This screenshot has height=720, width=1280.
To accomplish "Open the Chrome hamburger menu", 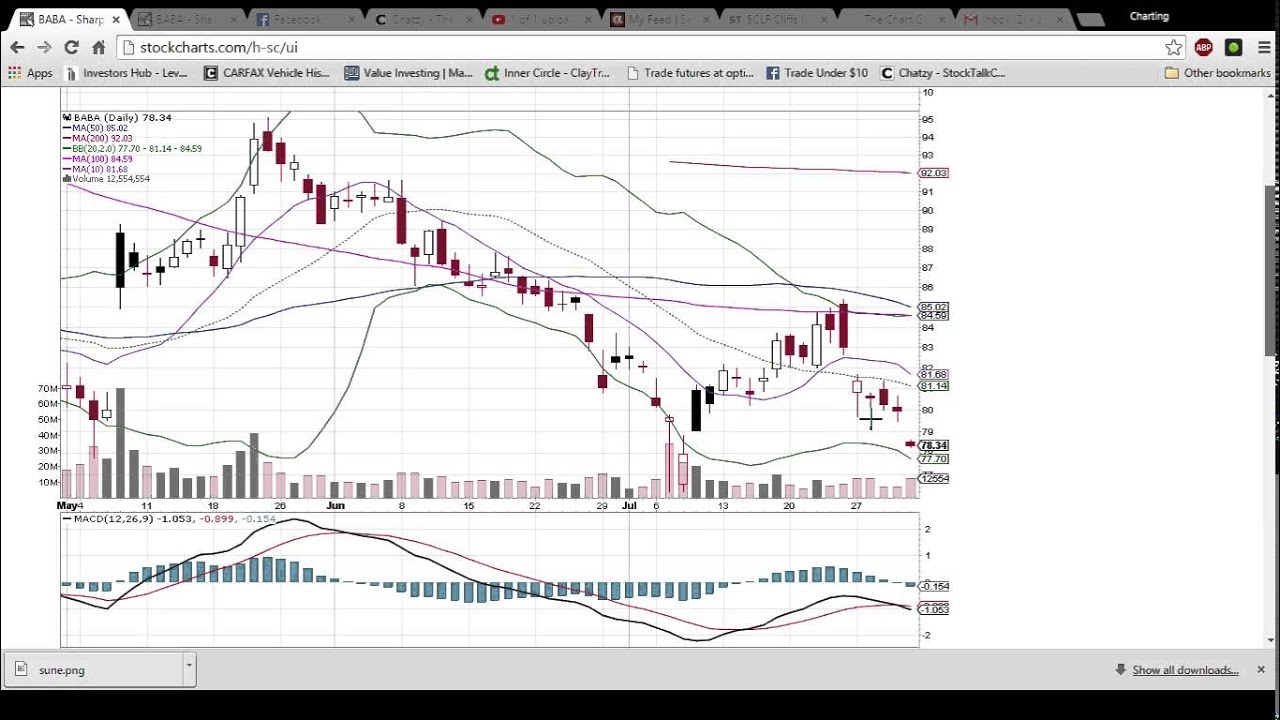I will (1264, 47).
